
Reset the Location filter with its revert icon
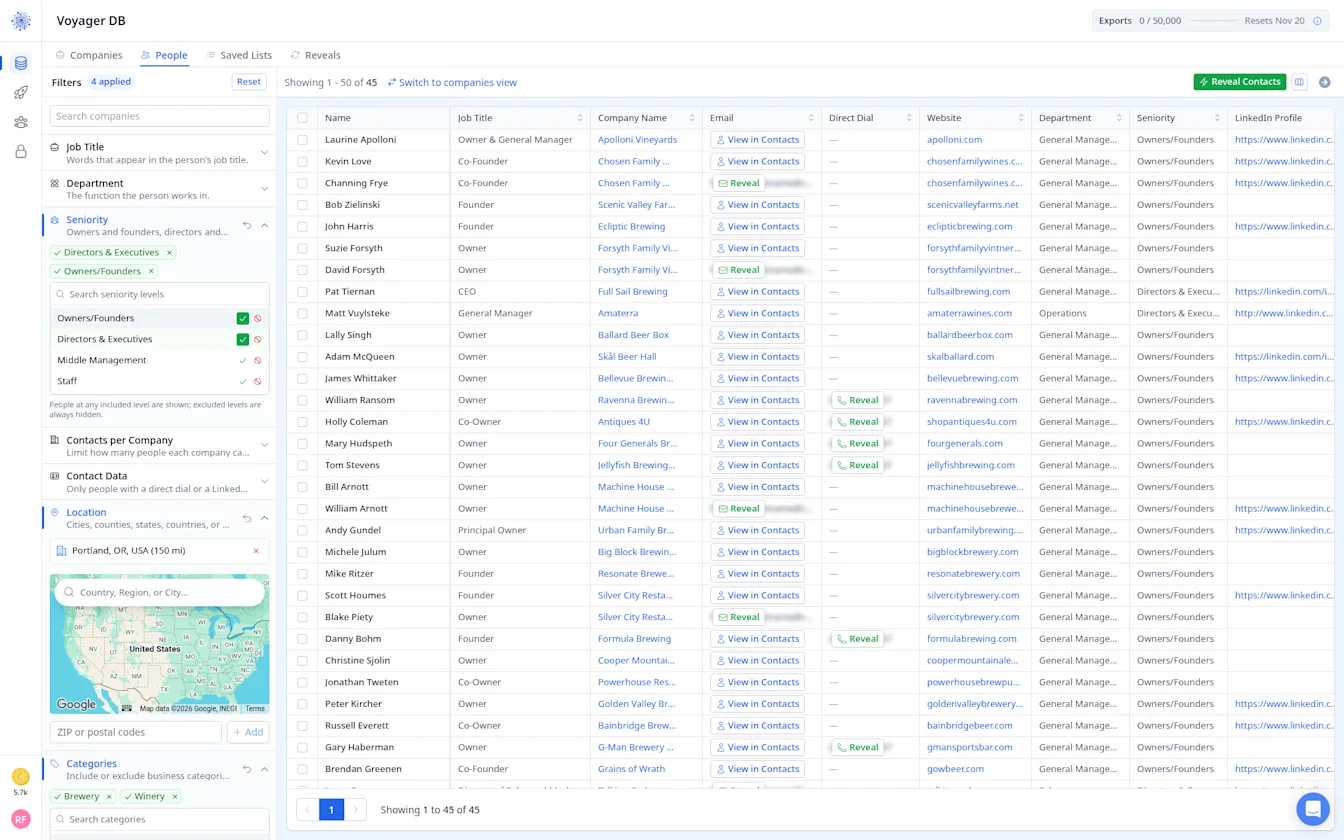tap(247, 518)
